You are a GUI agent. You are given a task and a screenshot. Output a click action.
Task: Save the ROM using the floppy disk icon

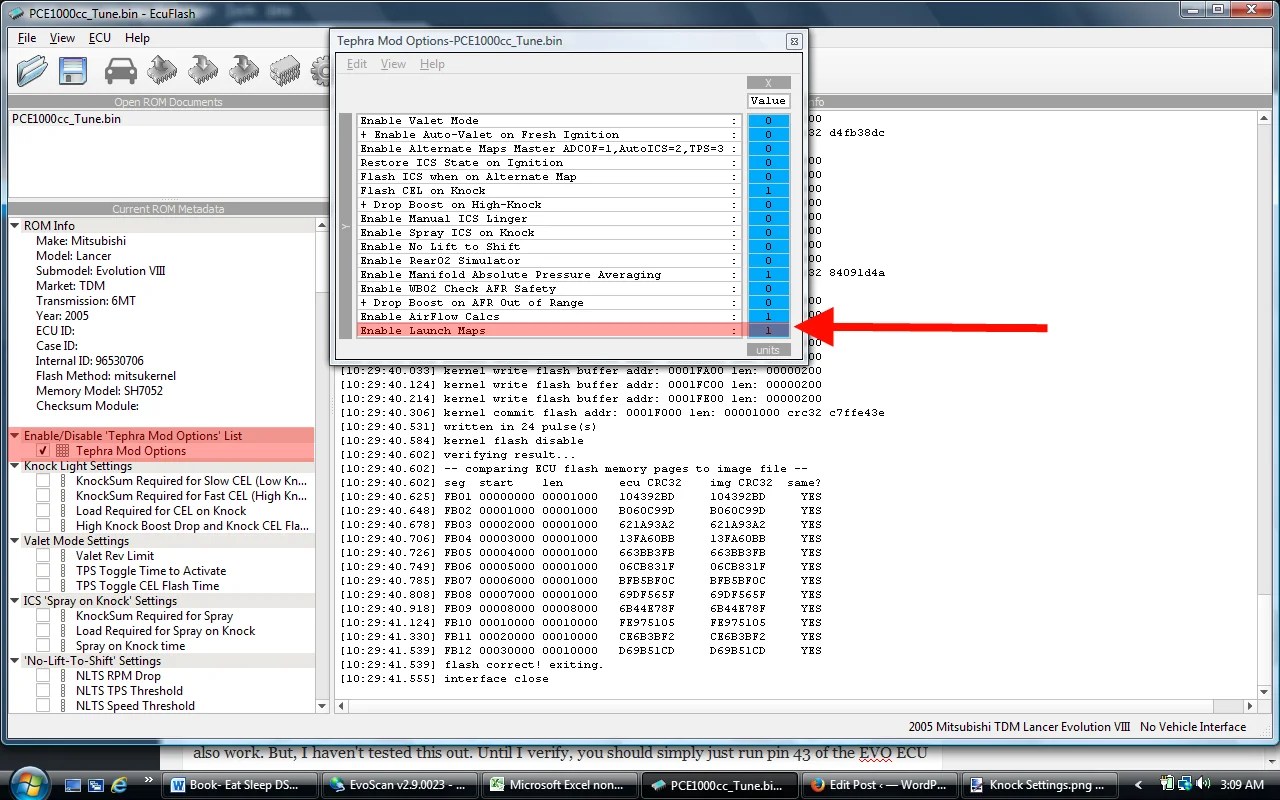(73, 70)
